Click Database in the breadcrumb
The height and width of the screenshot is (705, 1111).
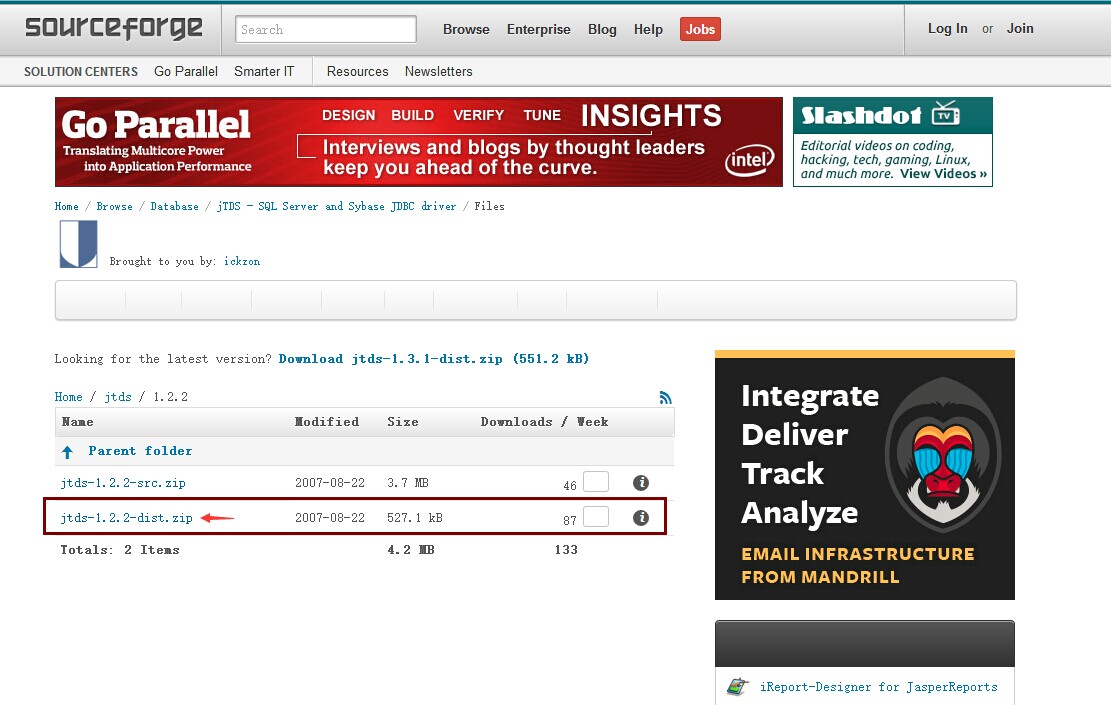tap(174, 206)
